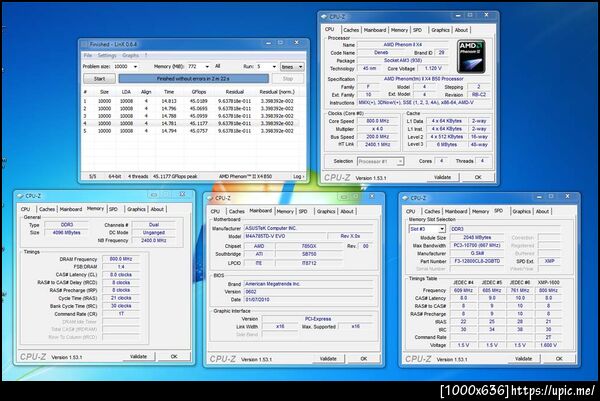
Task: Click the CPU-Z icon in the CPU window title bar
Action: (x=324, y=16)
